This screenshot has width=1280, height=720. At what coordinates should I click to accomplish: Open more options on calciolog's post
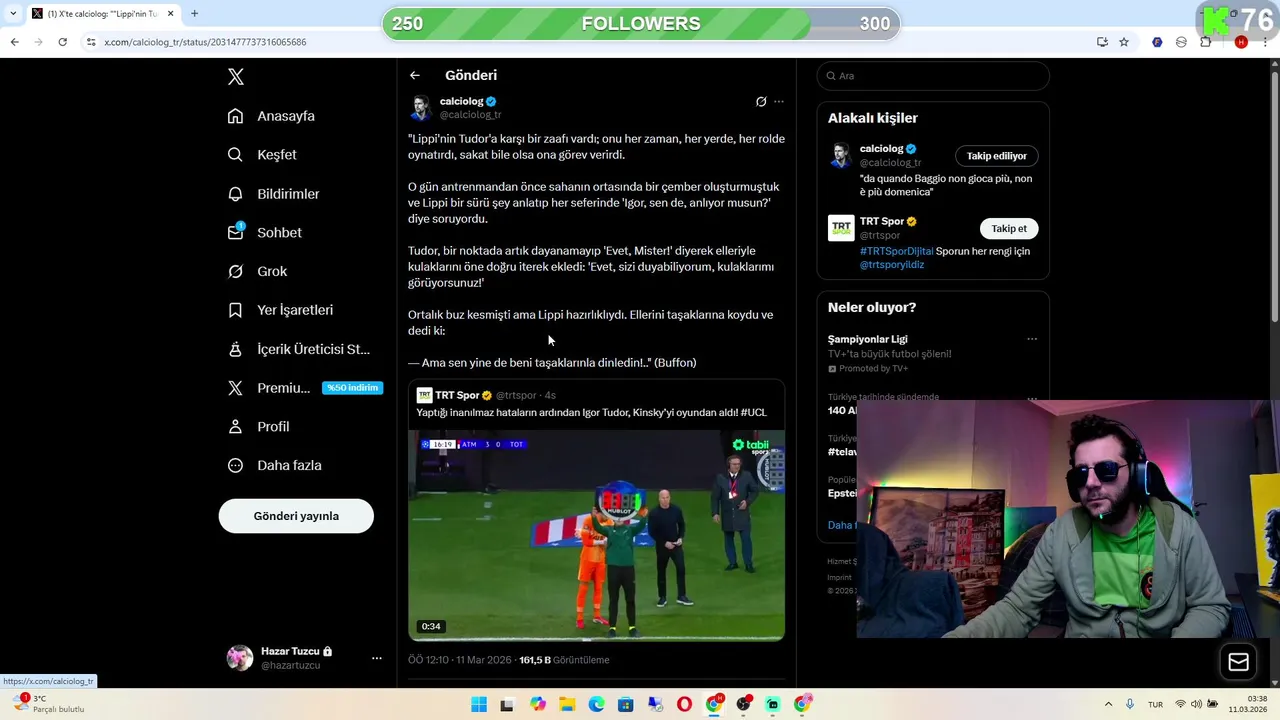coord(779,102)
